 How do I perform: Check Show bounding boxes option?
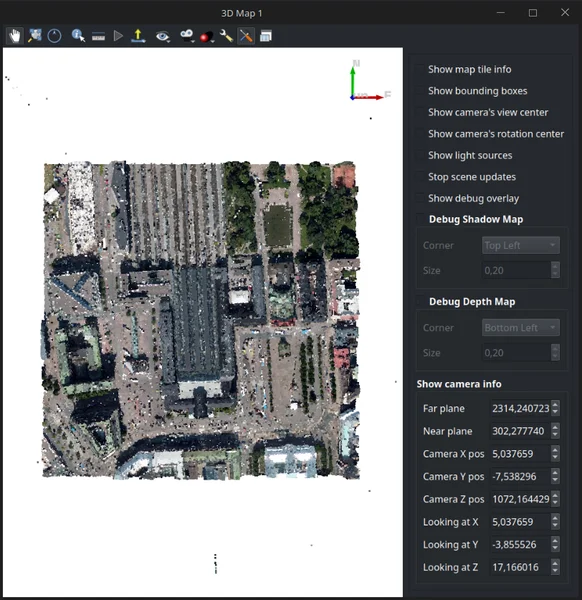point(420,91)
